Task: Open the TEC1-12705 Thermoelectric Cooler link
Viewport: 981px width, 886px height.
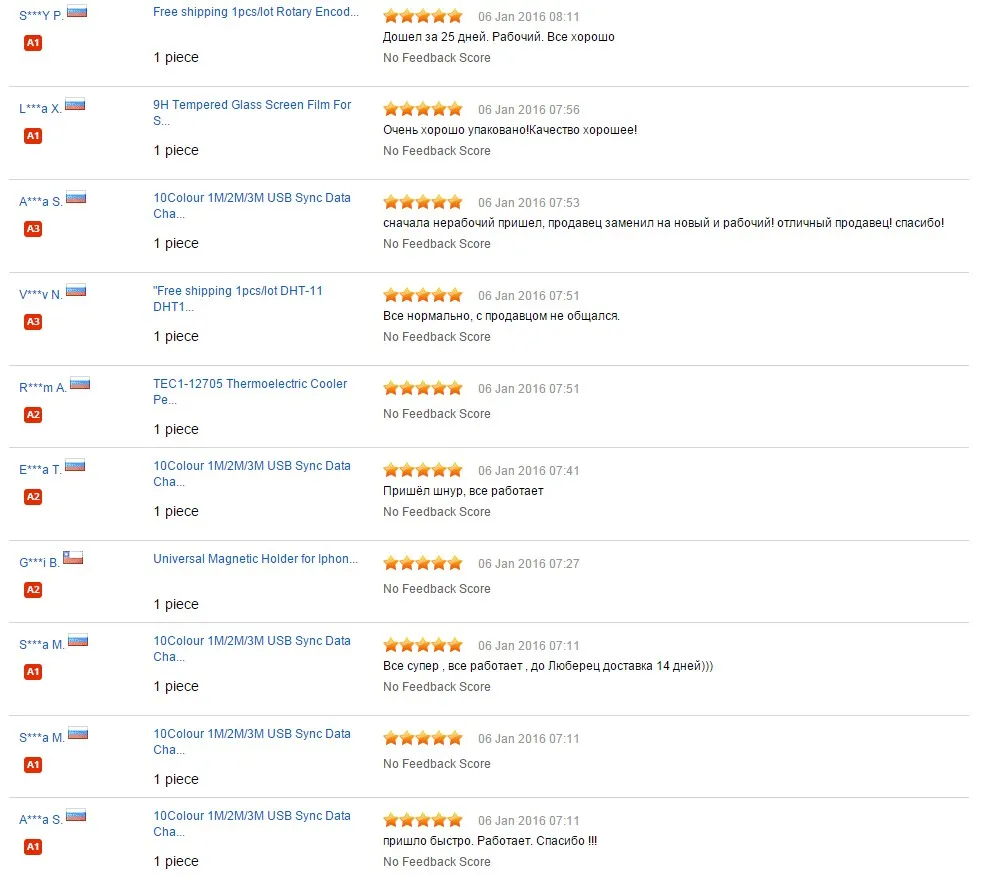Action: pos(250,392)
